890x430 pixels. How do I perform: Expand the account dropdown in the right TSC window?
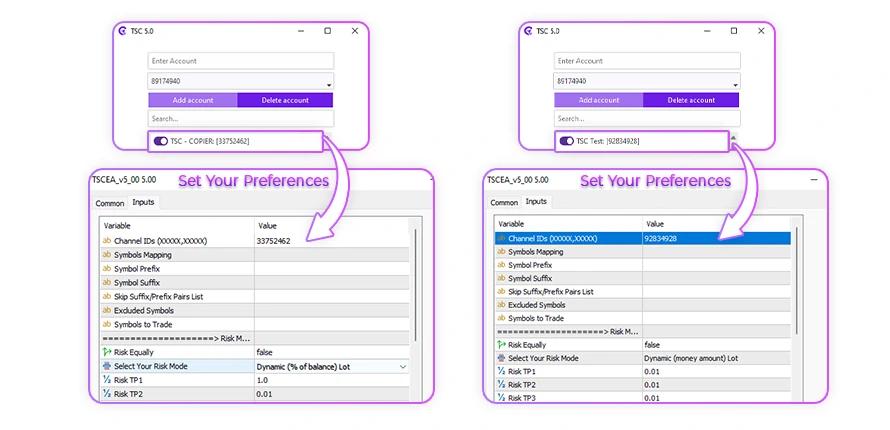pos(733,81)
